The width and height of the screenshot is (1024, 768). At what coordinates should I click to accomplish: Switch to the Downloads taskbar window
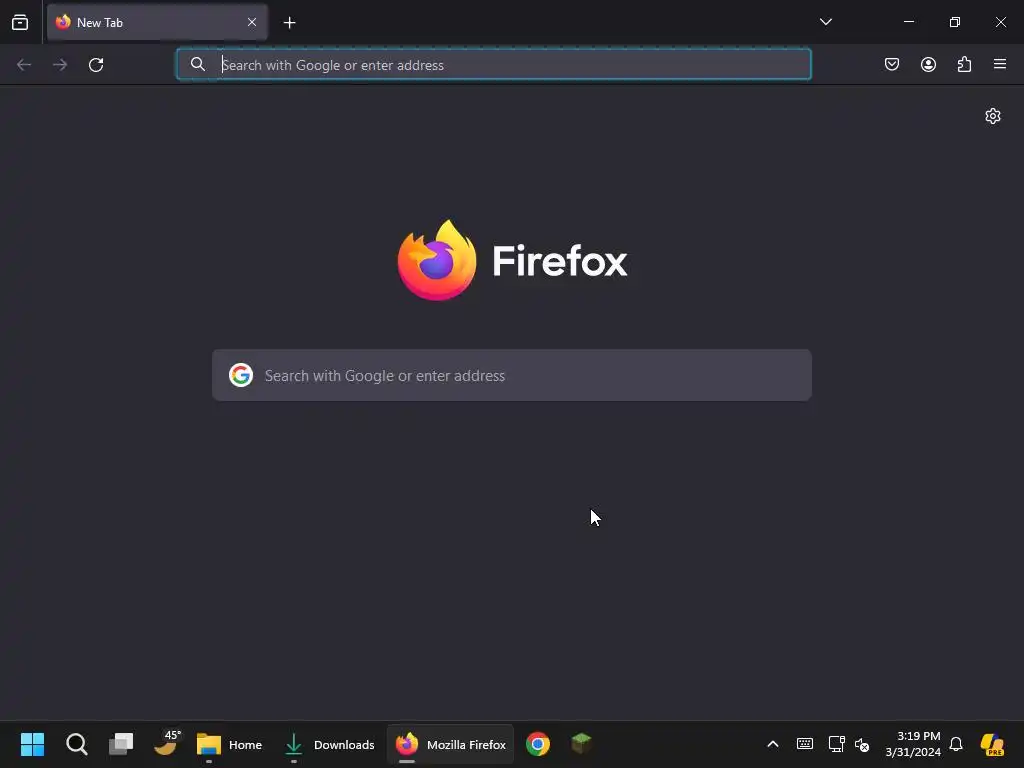point(330,744)
